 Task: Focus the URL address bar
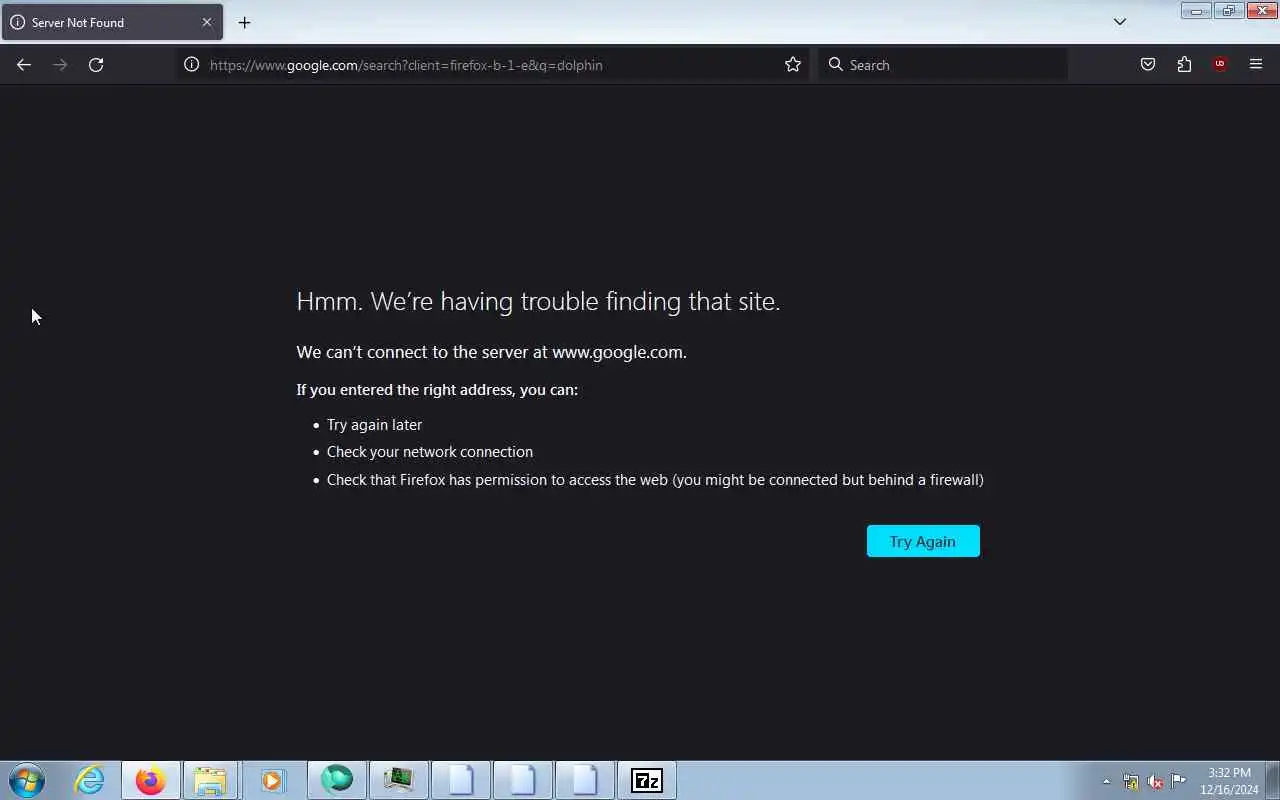coord(492,65)
